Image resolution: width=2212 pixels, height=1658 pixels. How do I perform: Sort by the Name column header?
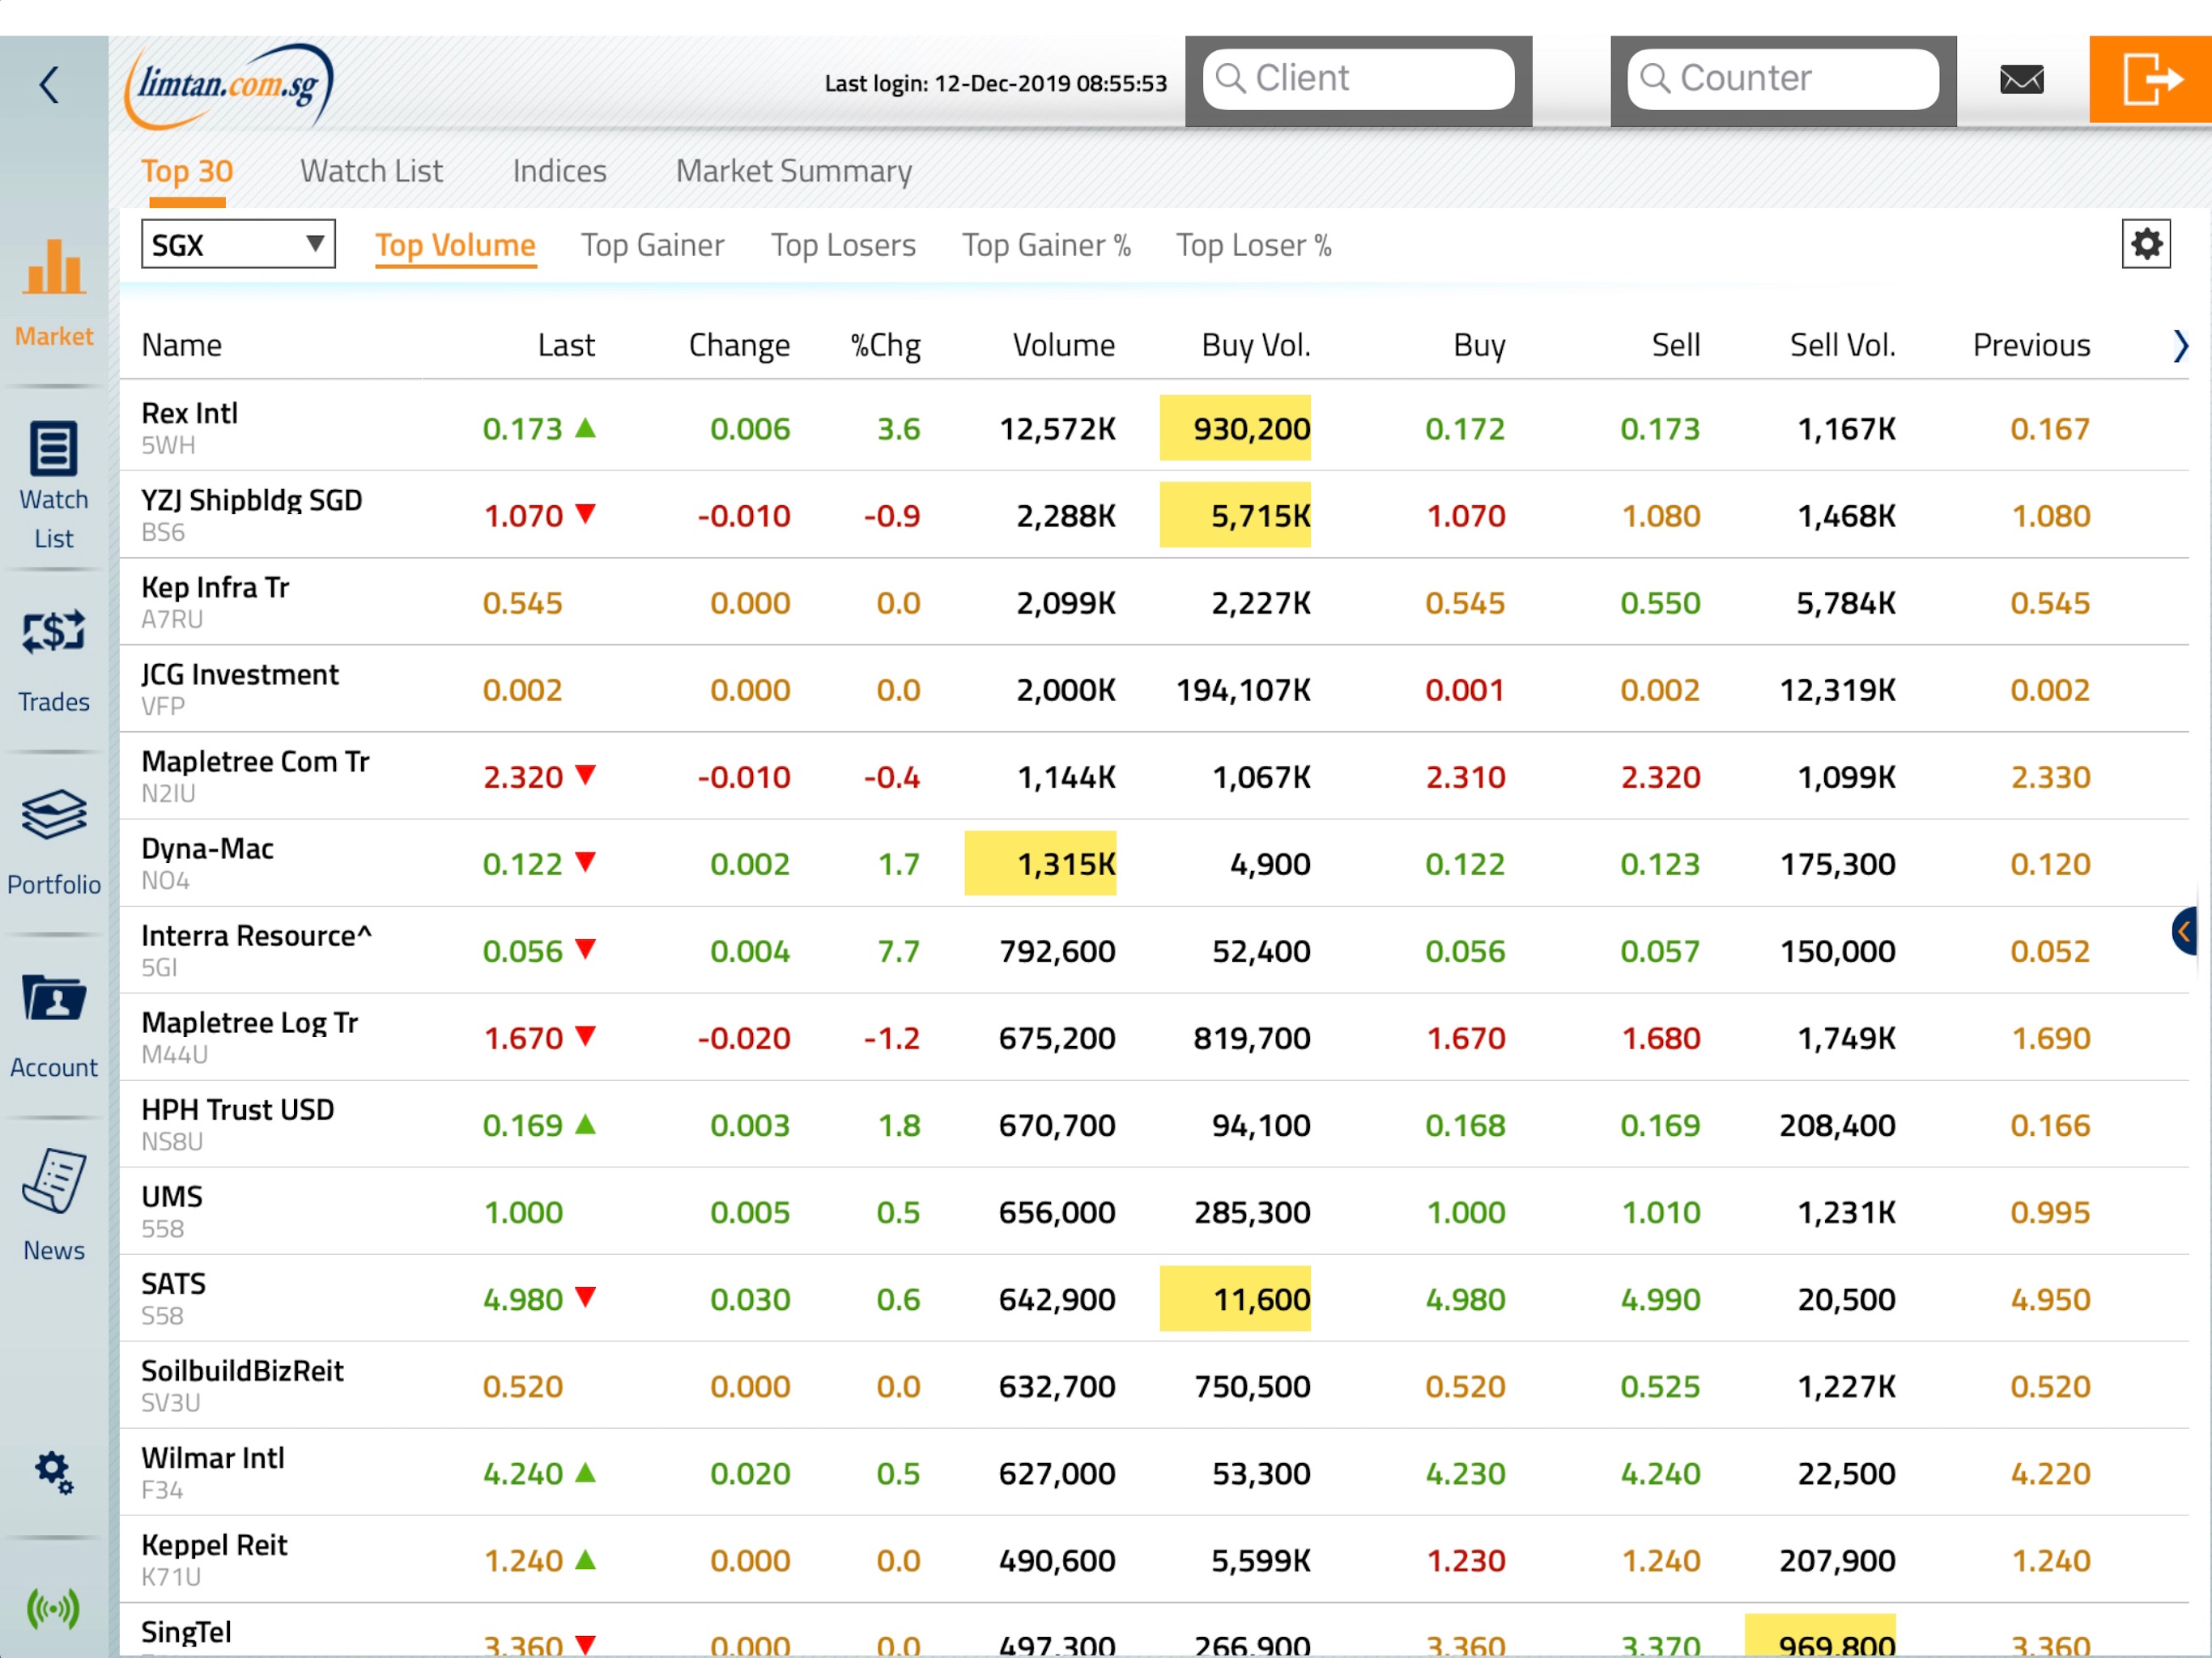point(182,345)
